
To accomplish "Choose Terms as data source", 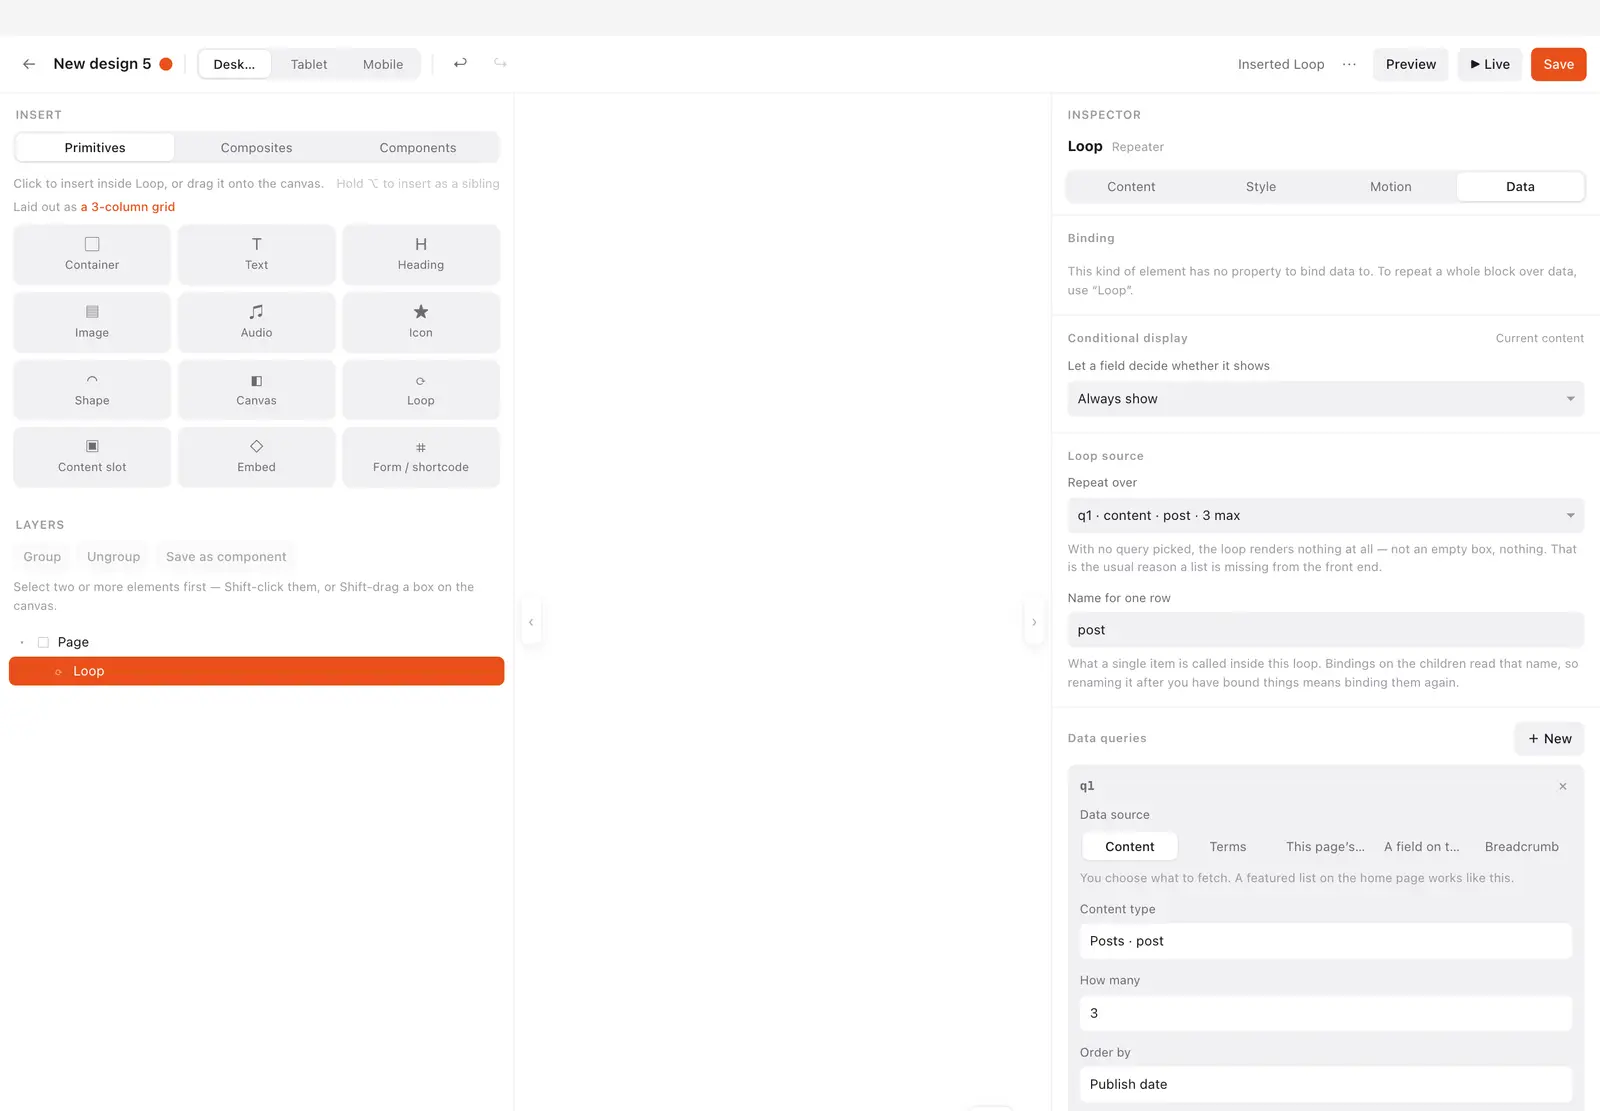I will pyautogui.click(x=1227, y=846).
